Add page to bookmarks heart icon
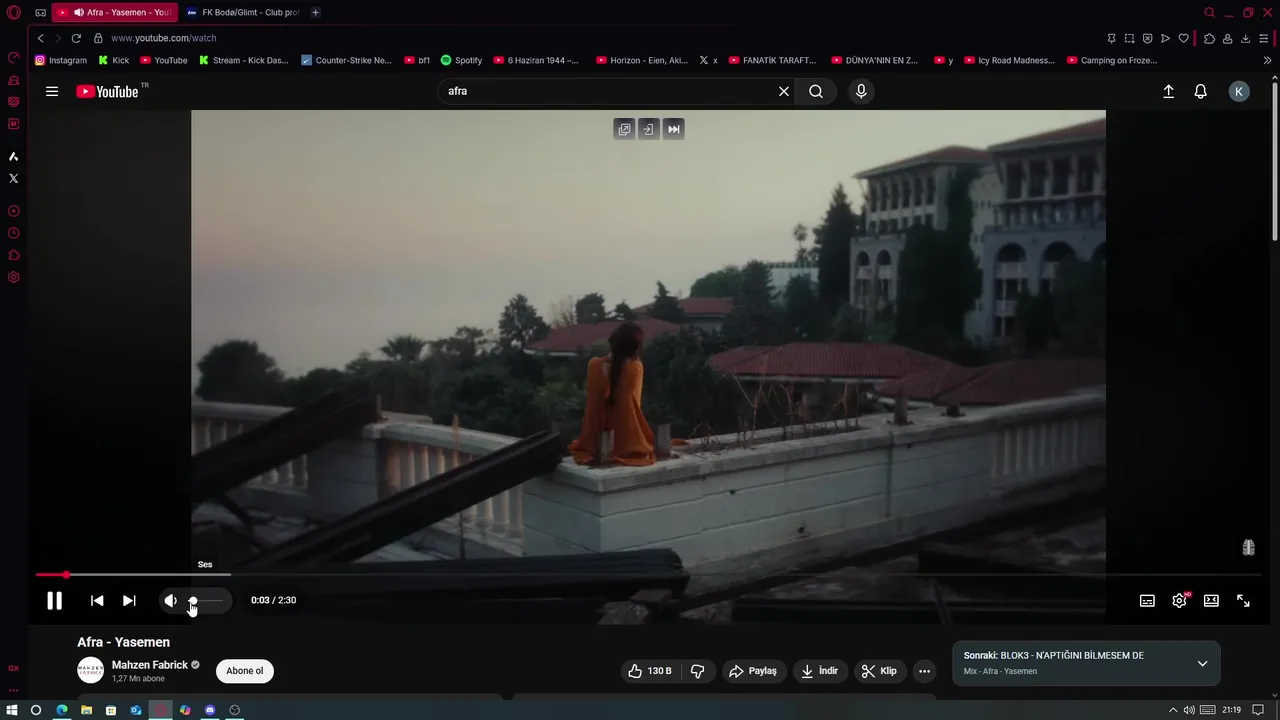This screenshot has width=1280, height=720. pyautogui.click(x=1183, y=38)
